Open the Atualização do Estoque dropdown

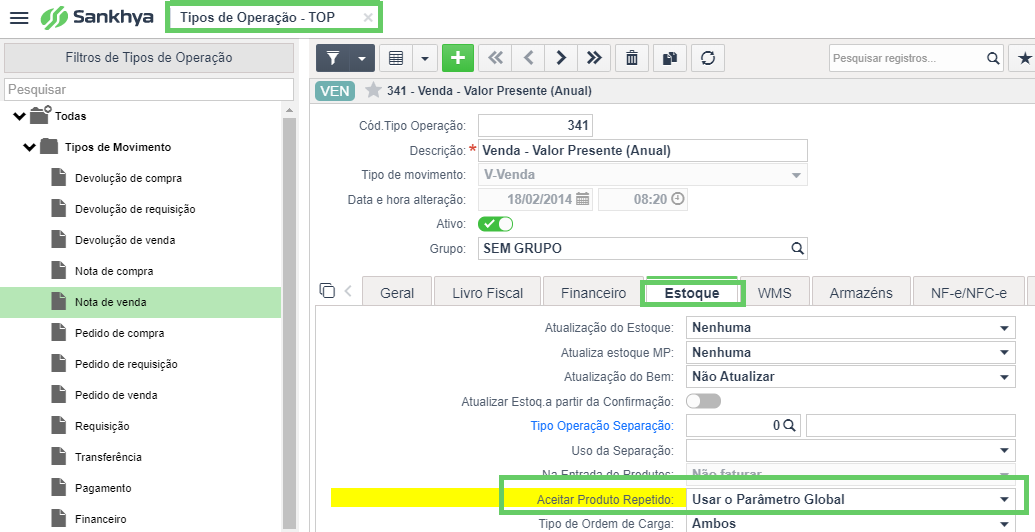(x=851, y=327)
